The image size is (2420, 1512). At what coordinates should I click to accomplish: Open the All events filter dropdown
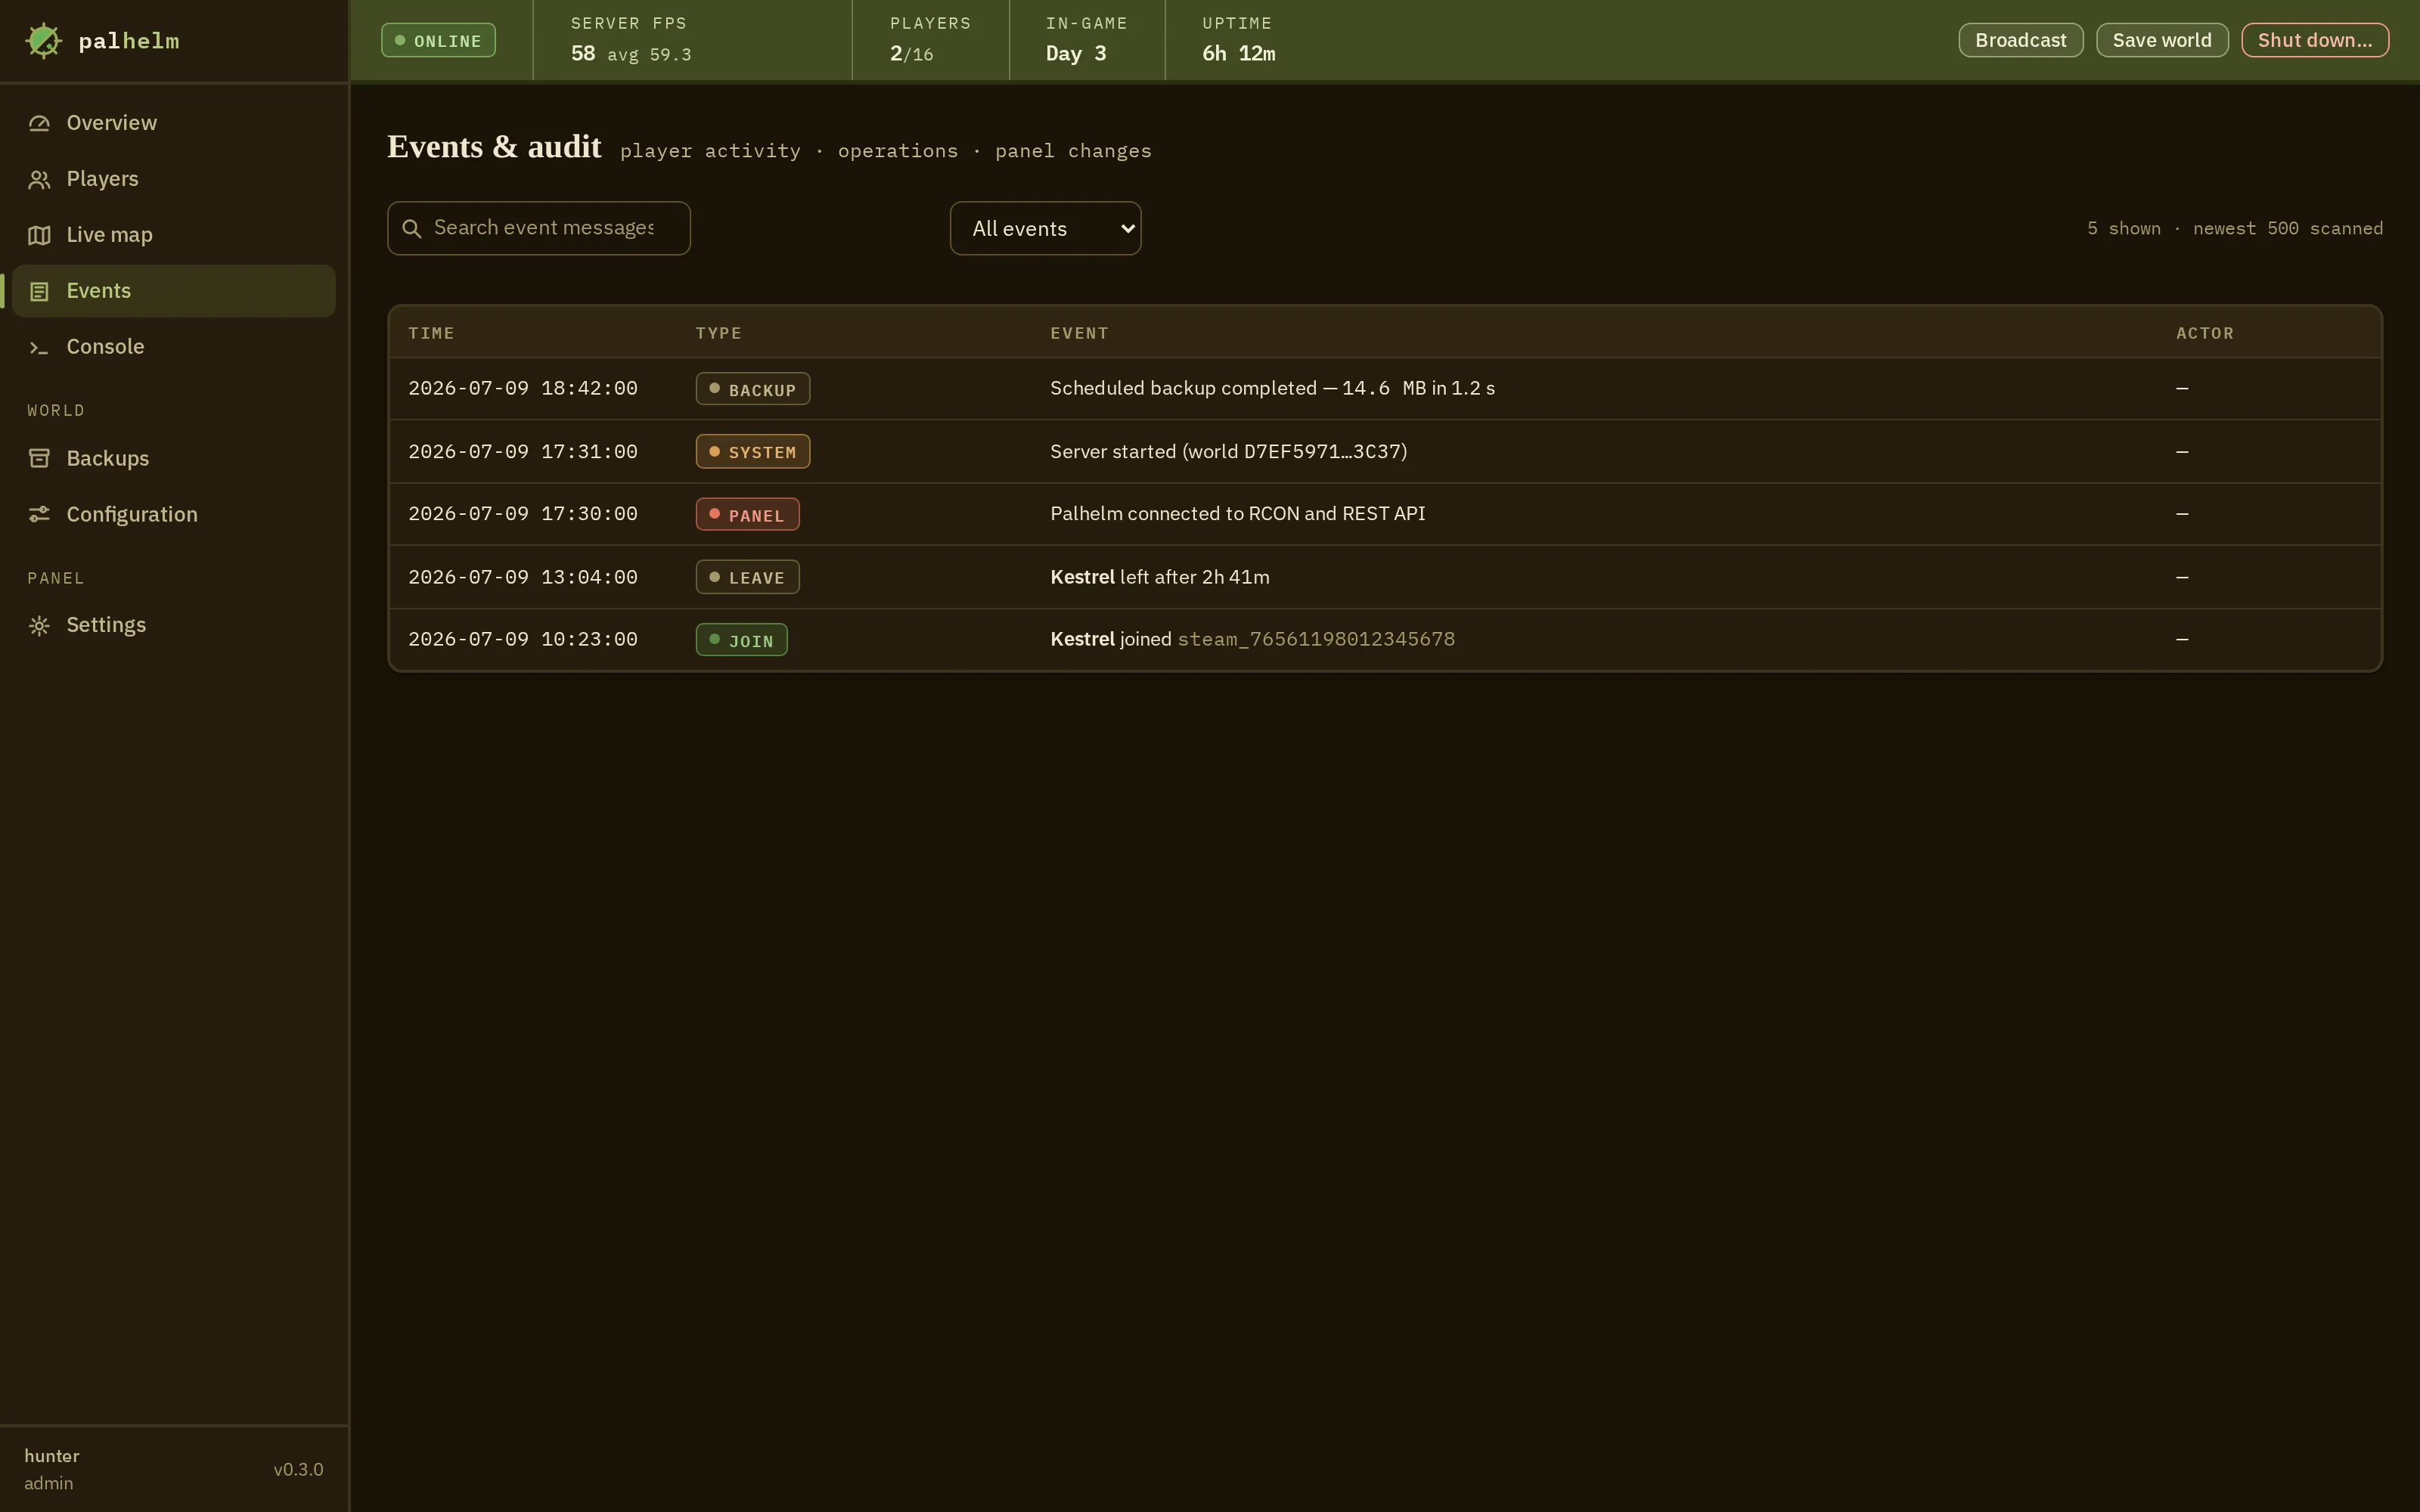point(1045,229)
